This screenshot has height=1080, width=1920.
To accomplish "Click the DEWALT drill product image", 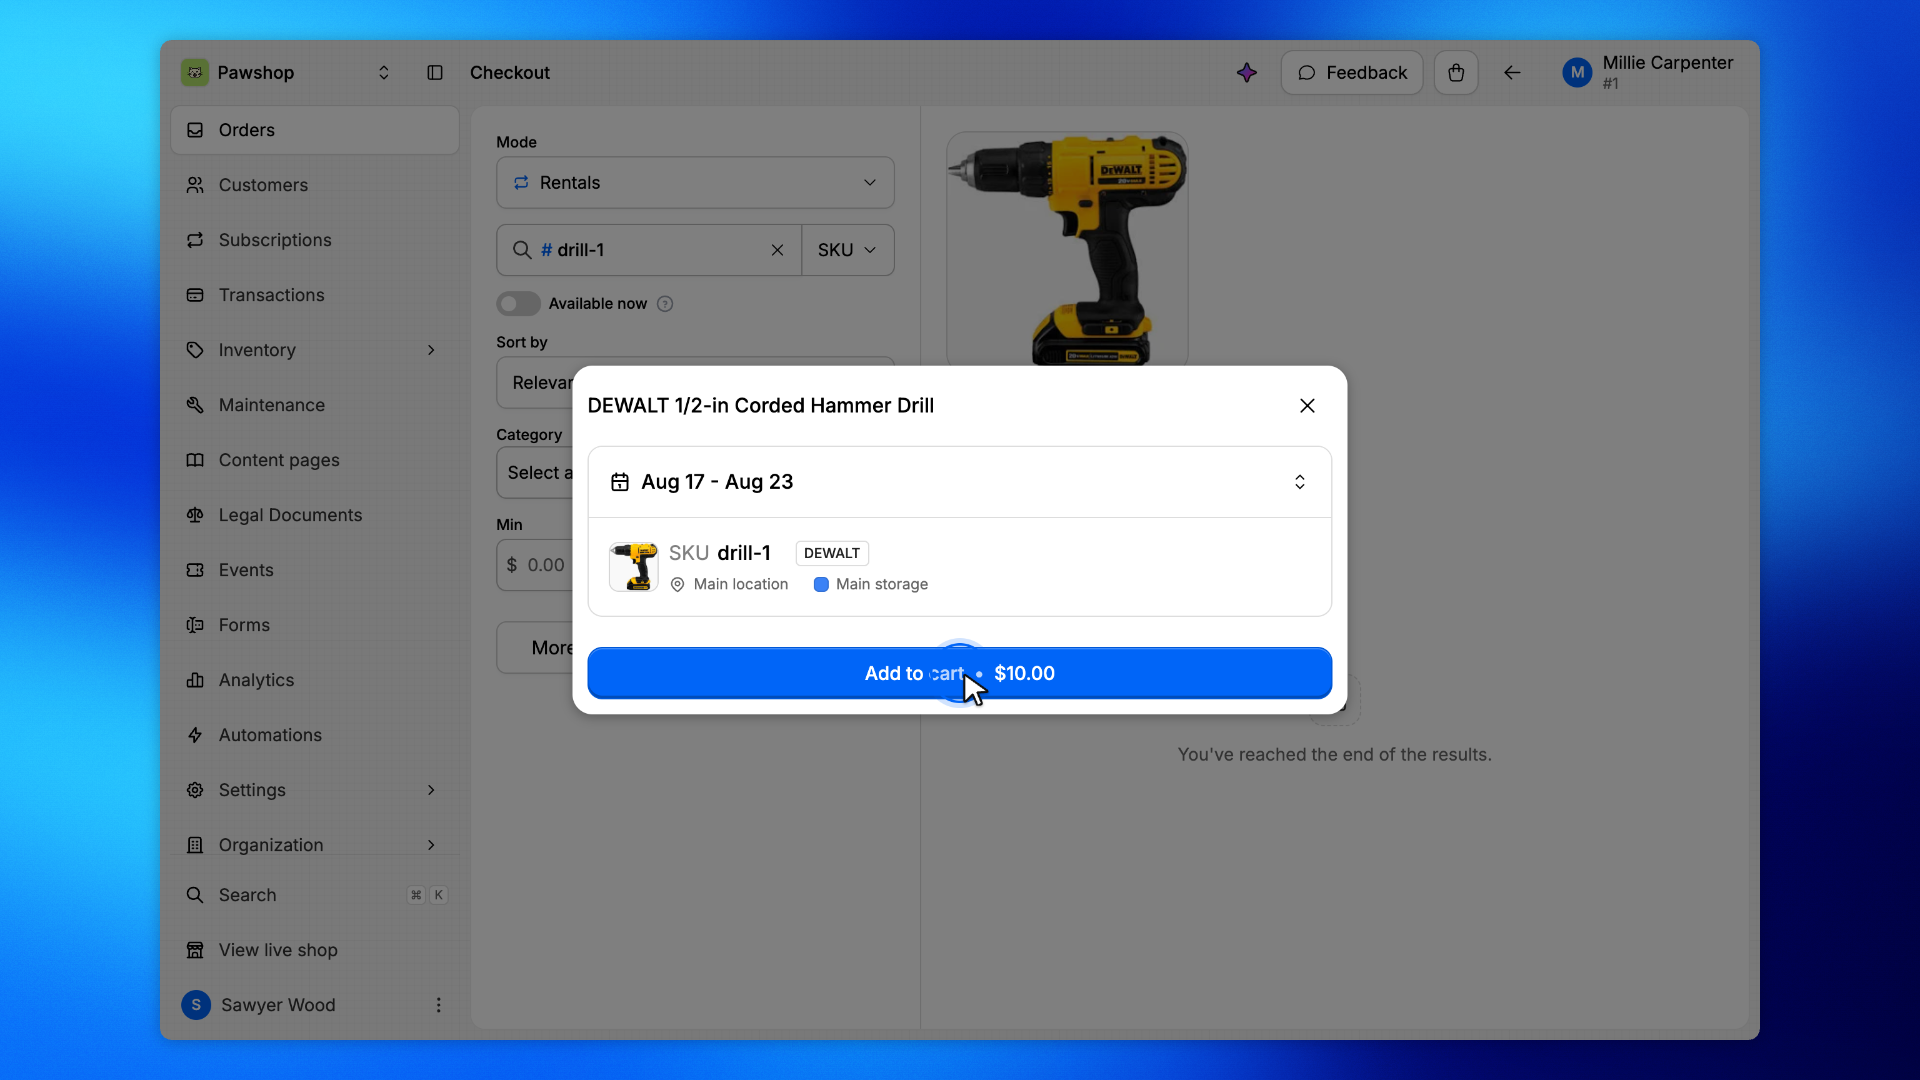I will click(1067, 249).
